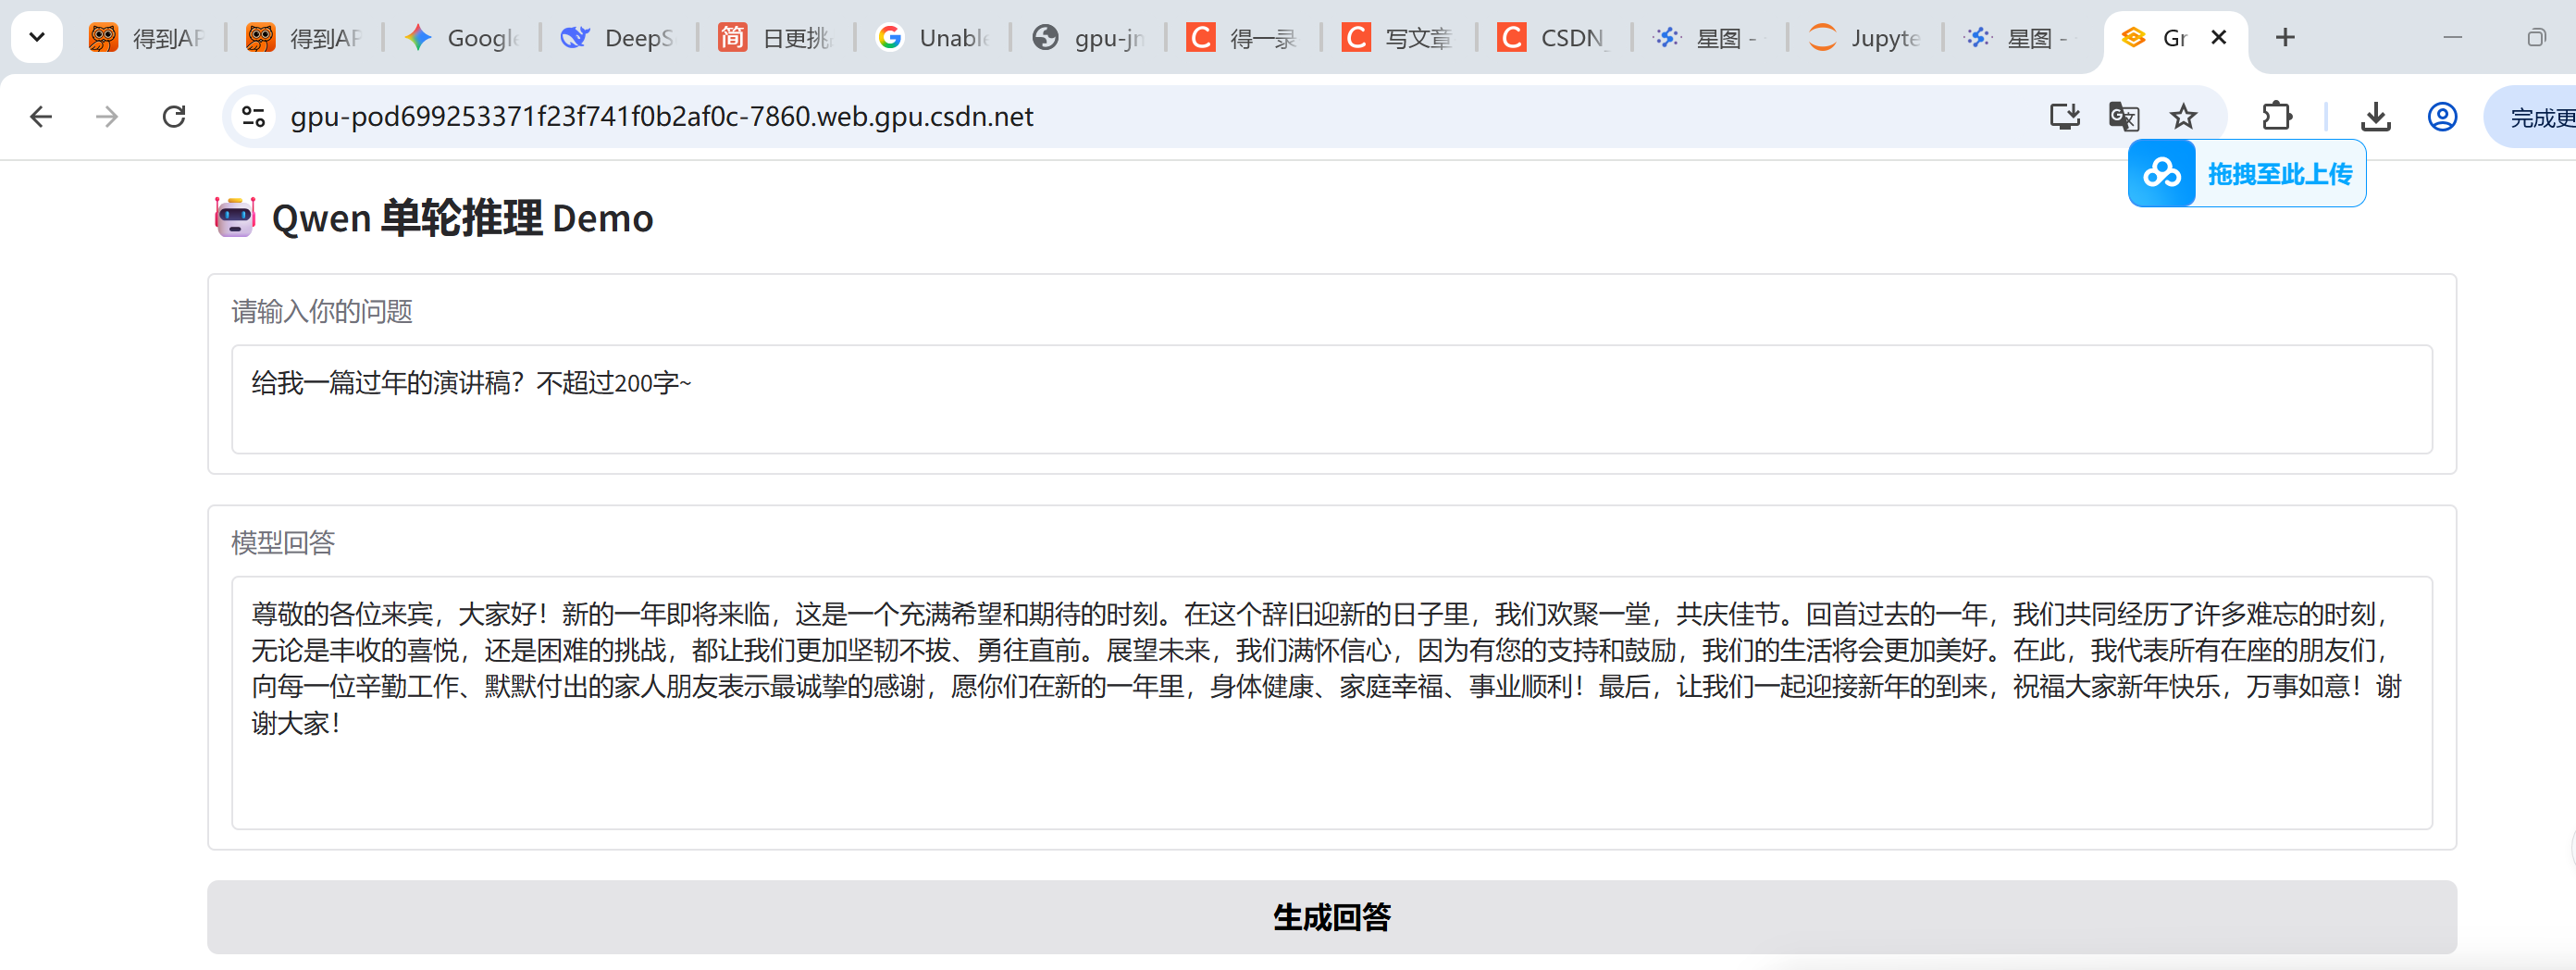The width and height of the screenshot is (2576, 970).
Task: Close the active Gradio tab
Action: (x=2218, y=38)
